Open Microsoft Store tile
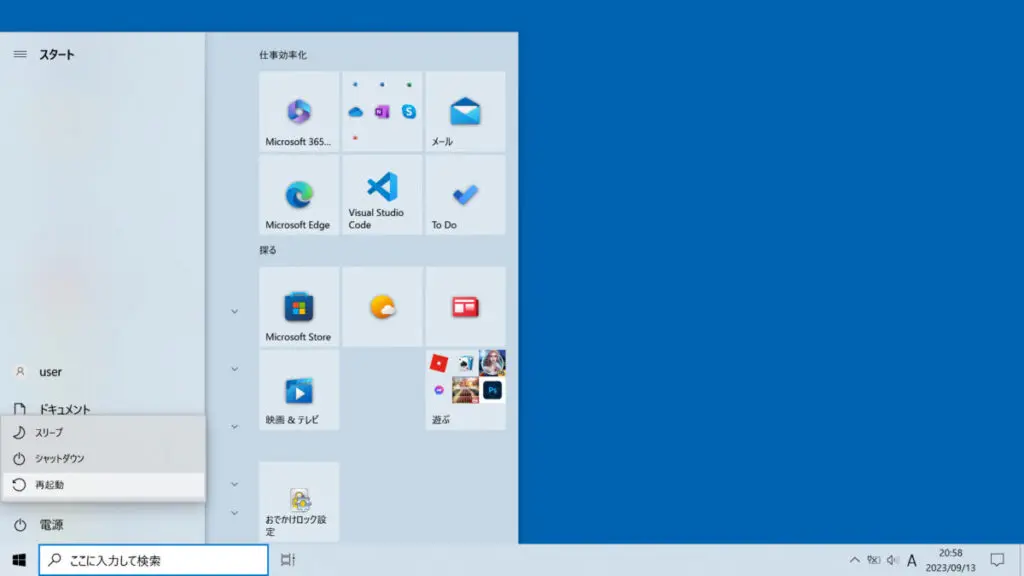This screenshot has width=1024, height=576. click(x=298, y=306)
